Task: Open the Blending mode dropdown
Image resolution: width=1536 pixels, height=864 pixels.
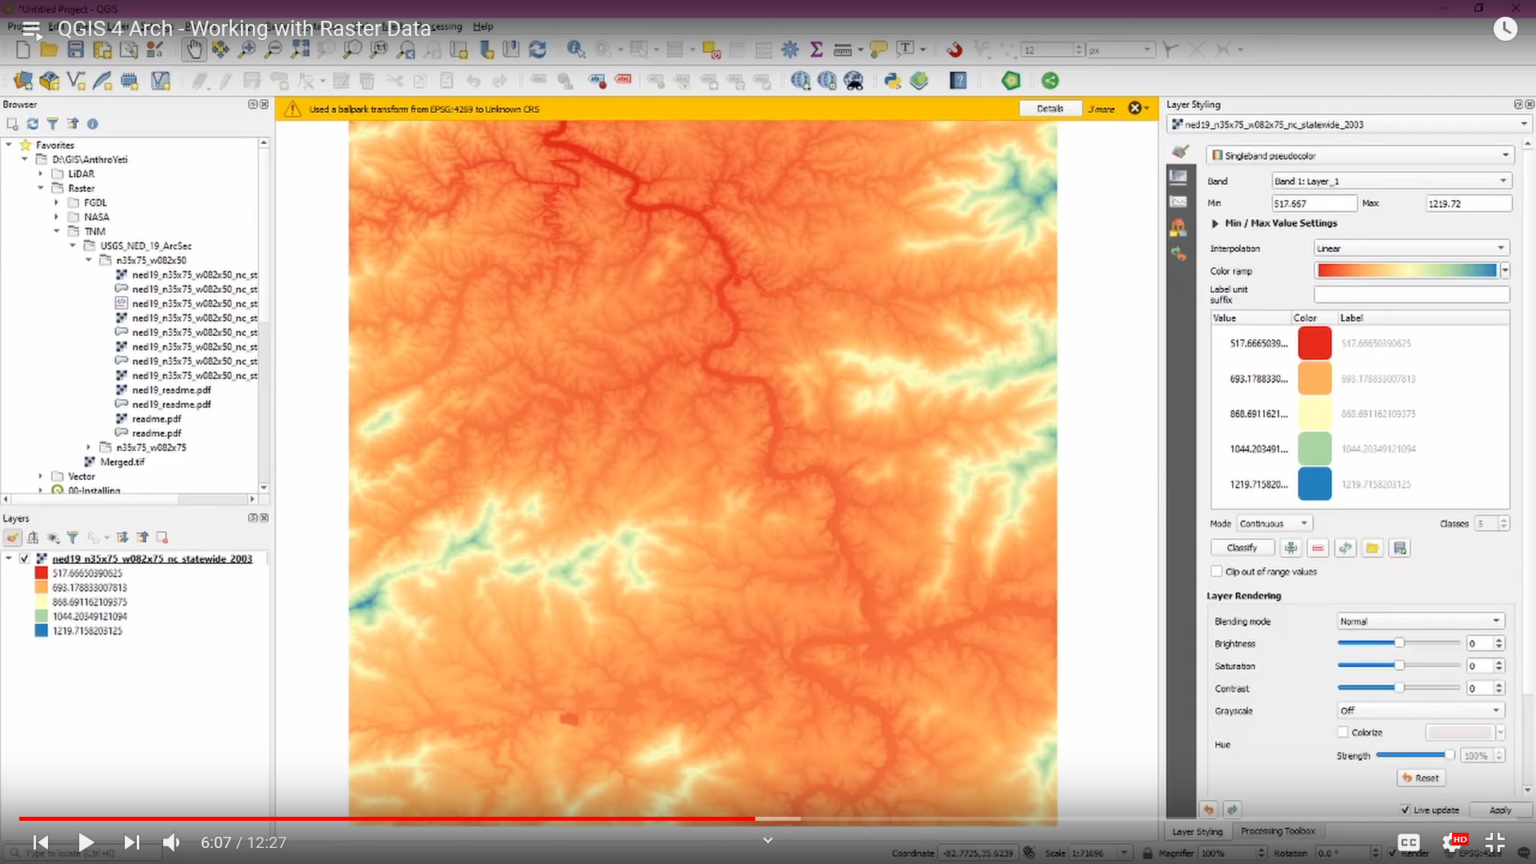Action: 1419,620
